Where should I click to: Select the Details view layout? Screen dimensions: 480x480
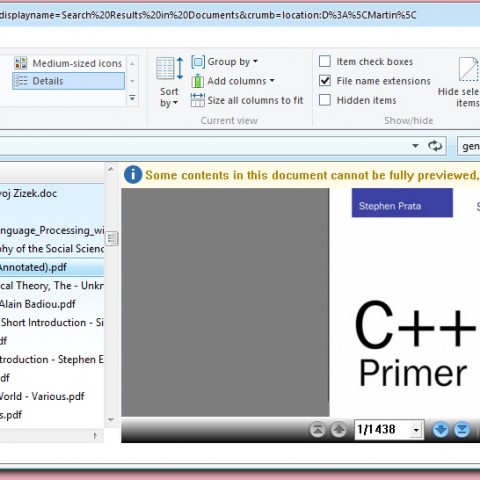click(68, 81)
